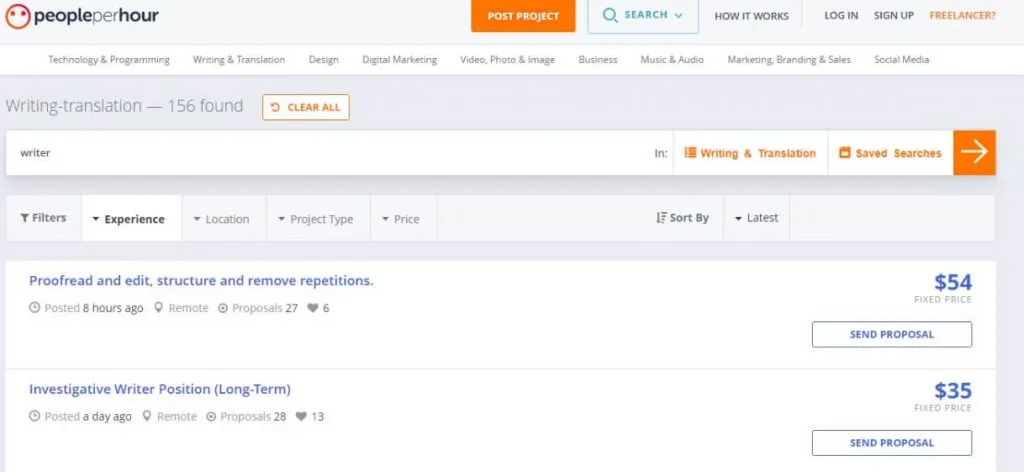
Task: Expand the Experience filter dropdown
Action: pos(131,219)
